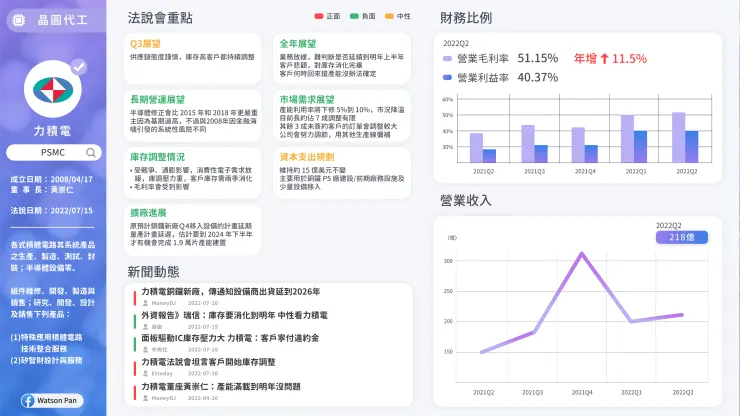Open the 力積電 company logo
The image size is (740, 416).
(x=52, y=89)
